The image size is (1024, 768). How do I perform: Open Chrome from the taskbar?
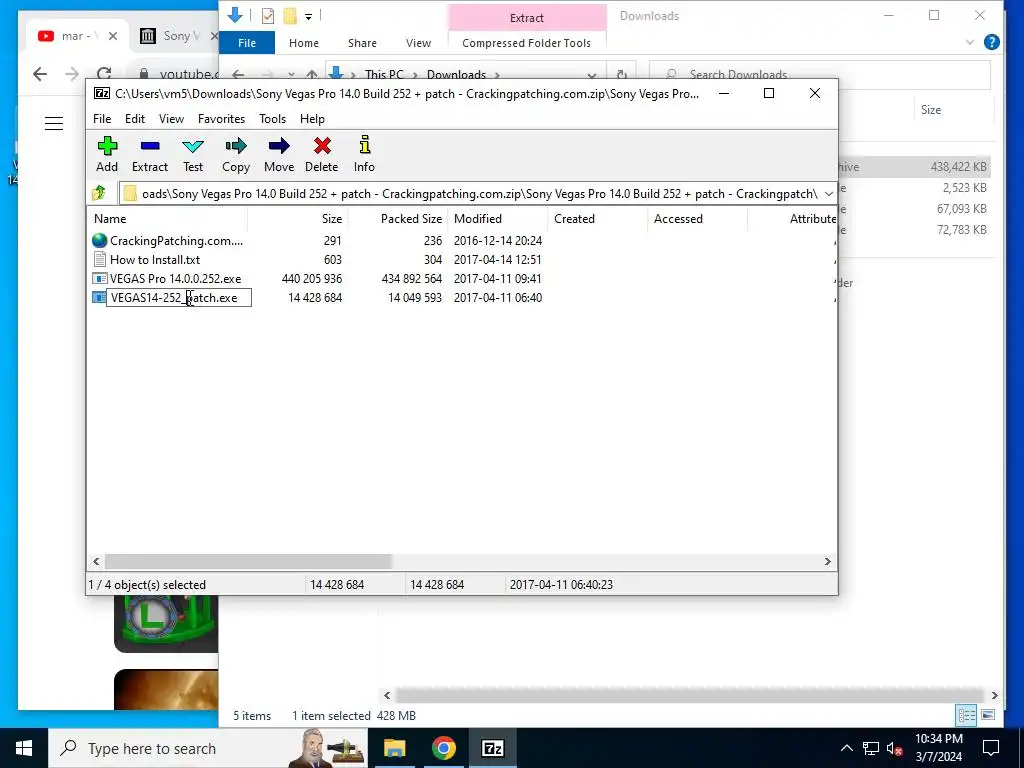443,748
